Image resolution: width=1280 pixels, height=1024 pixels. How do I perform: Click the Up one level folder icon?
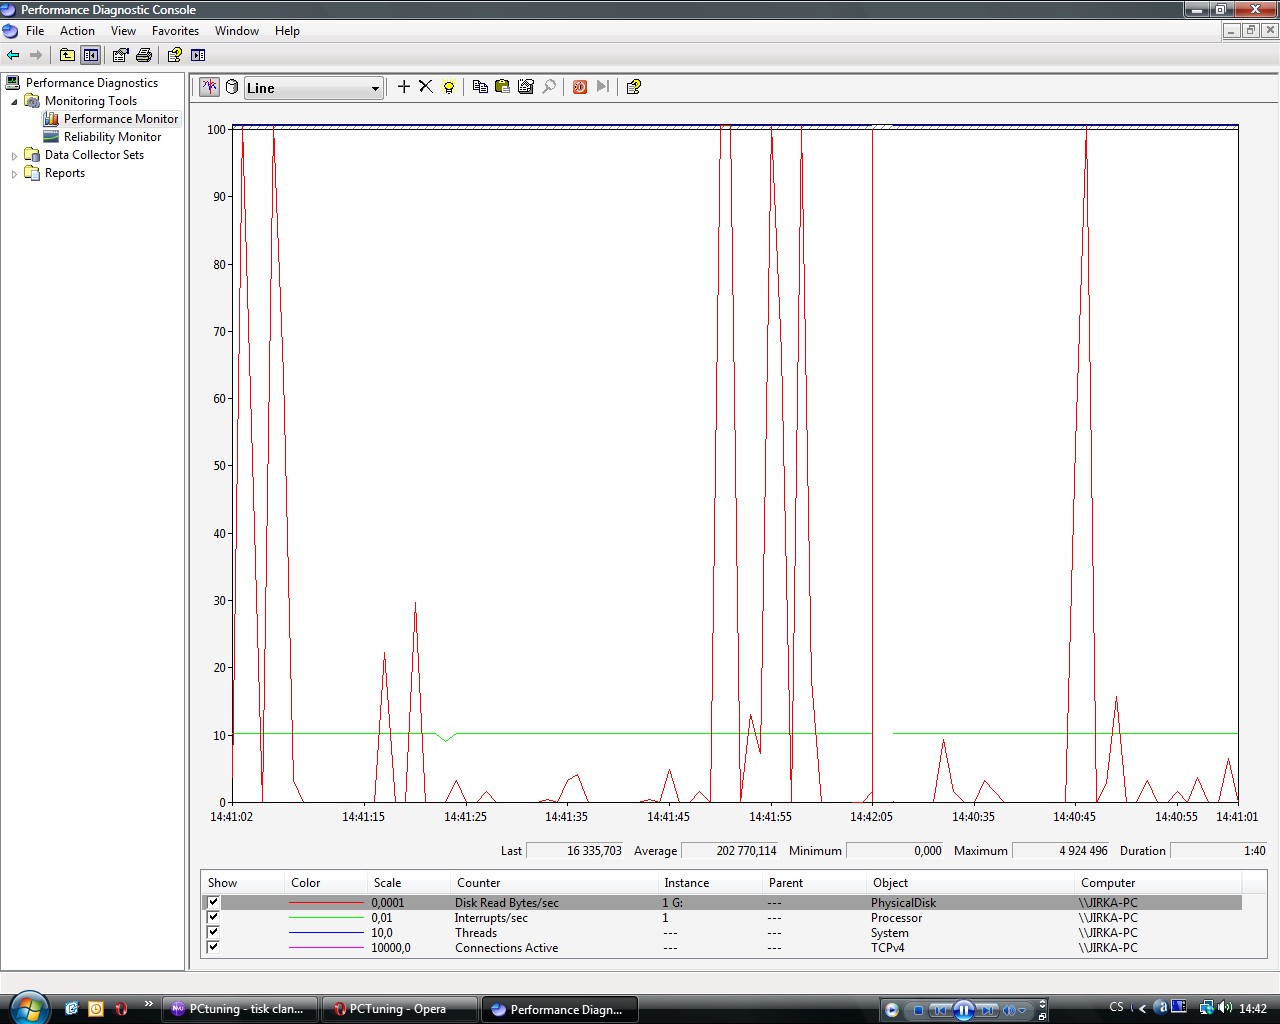tap(67, 55)
